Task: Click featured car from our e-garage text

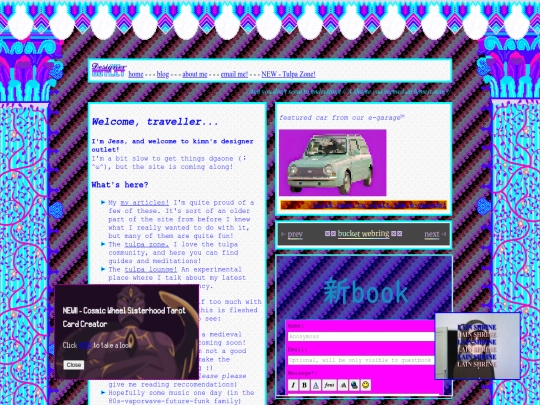Action: 341,118
